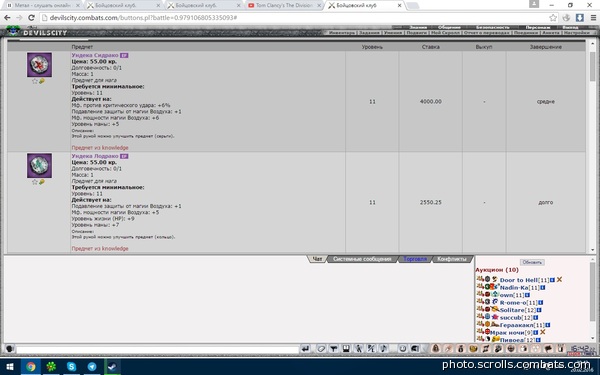The image size is (600, 375).
Task: Switch to the Торговля chat tab
Action: click(x=415, y=259)
